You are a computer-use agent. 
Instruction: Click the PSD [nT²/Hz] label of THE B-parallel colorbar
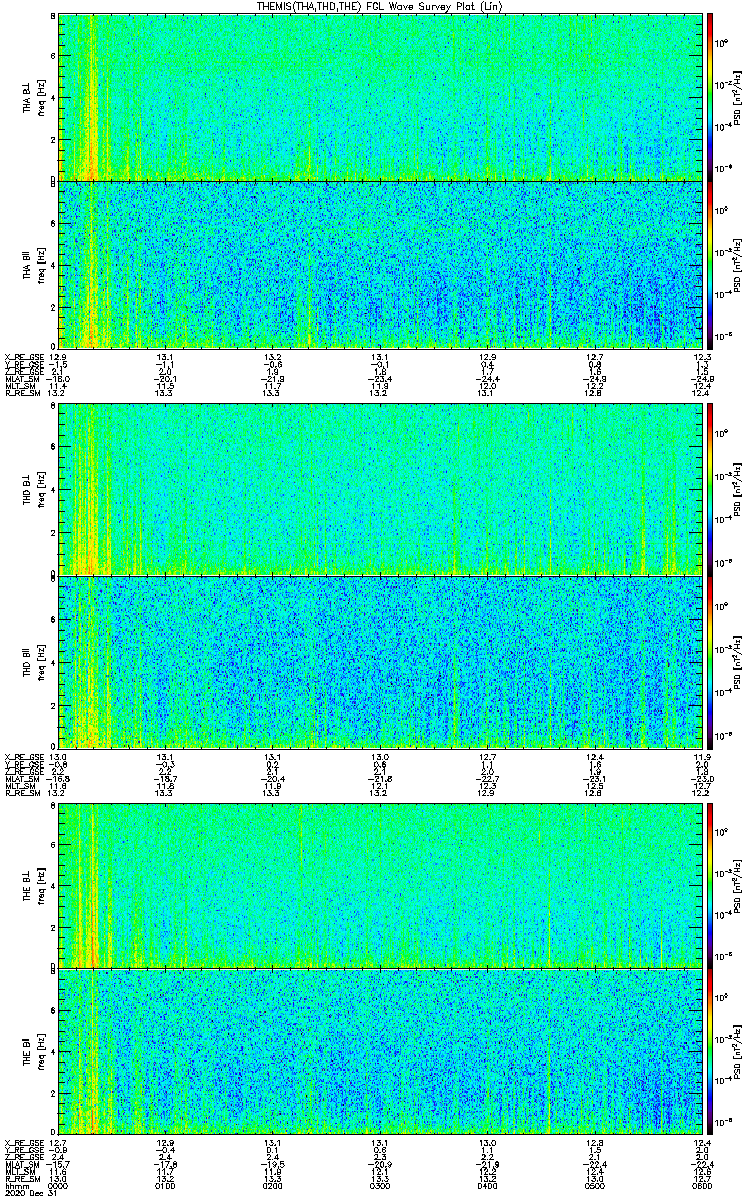pyautogui.click(x=739, y=1052)
